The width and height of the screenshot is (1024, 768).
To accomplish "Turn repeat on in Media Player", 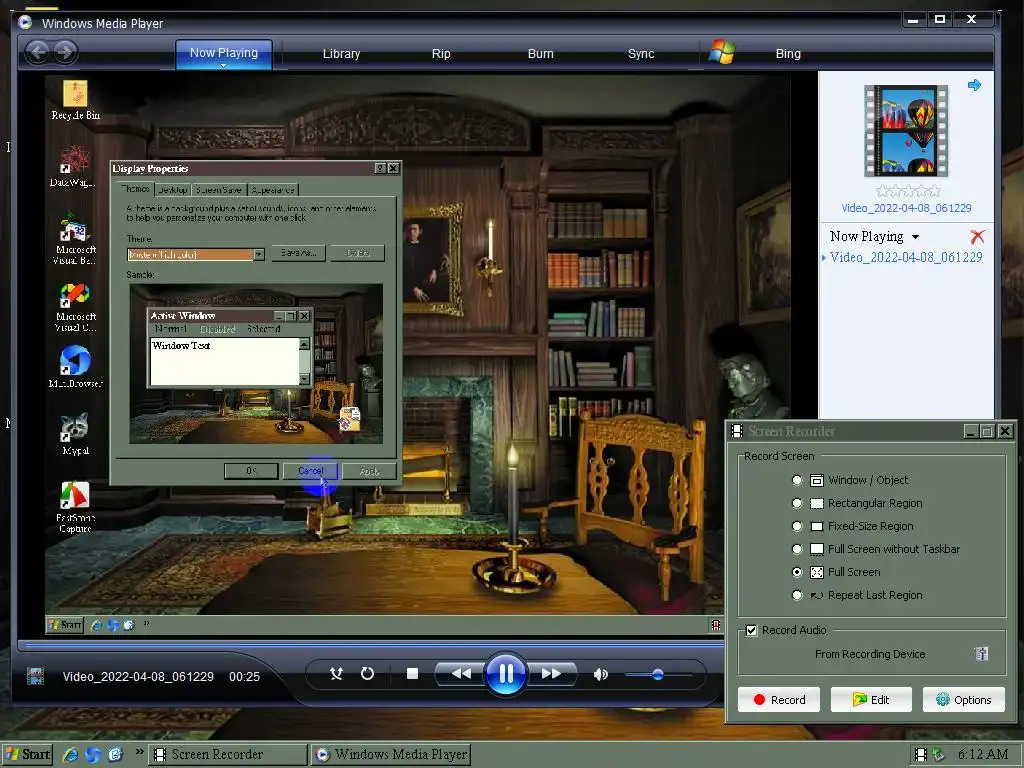I will point(367,673).
